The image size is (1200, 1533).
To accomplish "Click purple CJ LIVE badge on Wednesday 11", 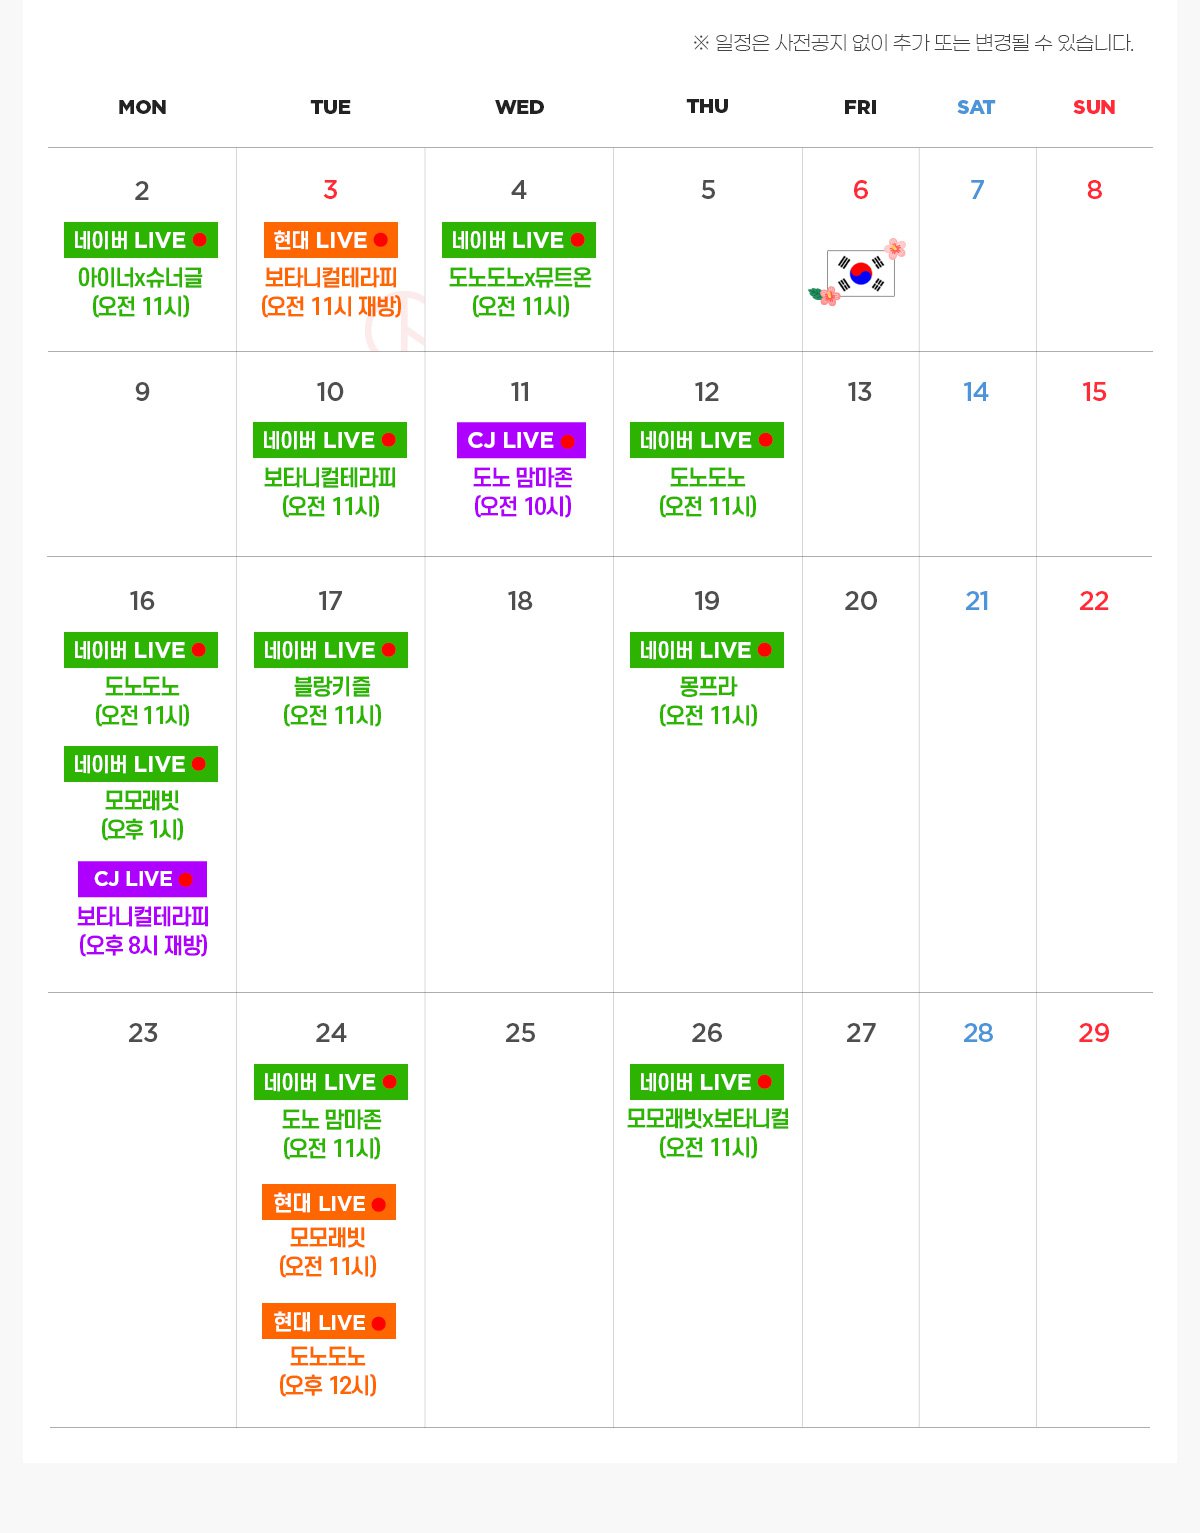I will [521, 440].
